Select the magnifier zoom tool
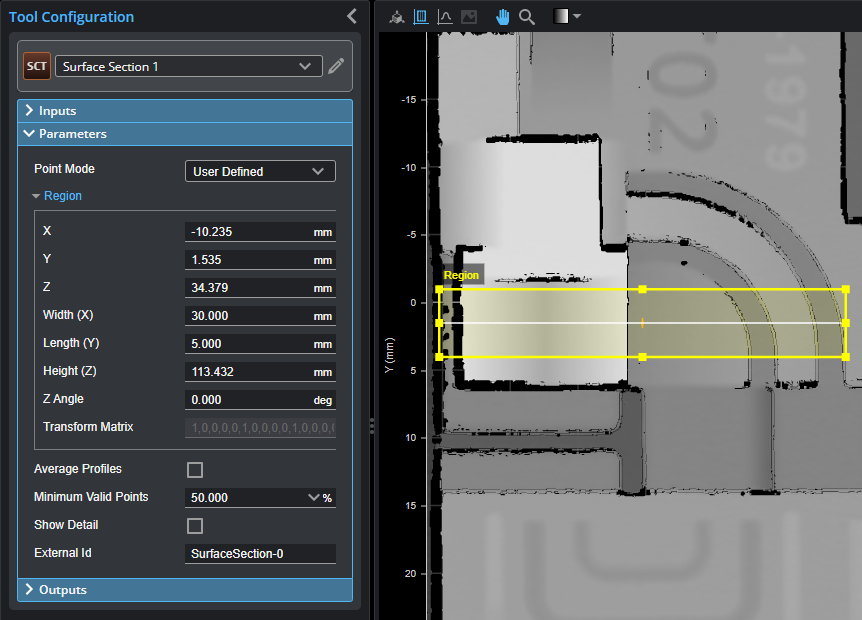This screenshot has width=862, height=620. [527, 17]
